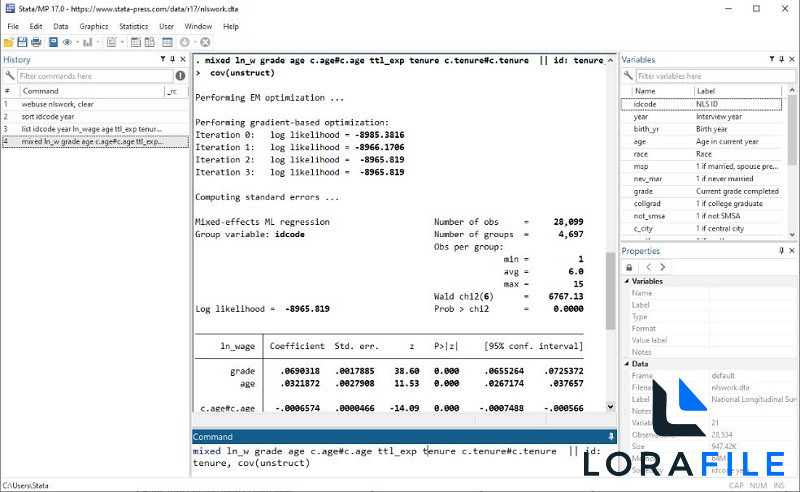Screen dimensions: 800x492
Task: Click the History _rc column header
Action: point(177,91)
